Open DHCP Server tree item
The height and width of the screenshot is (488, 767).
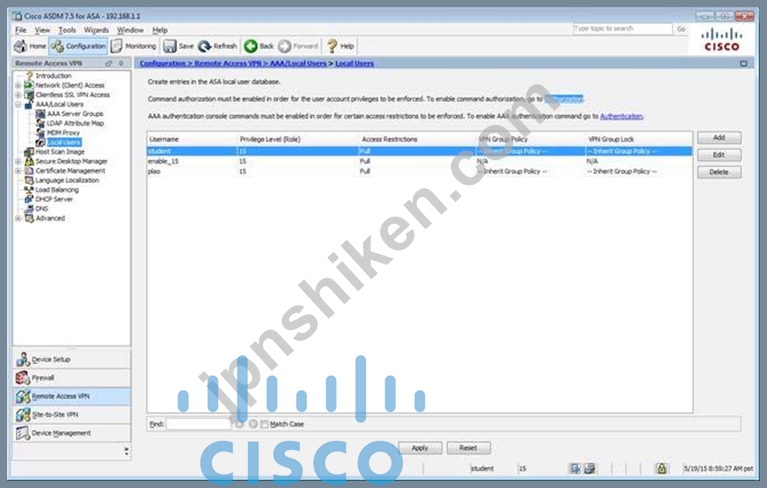[54, 199]
